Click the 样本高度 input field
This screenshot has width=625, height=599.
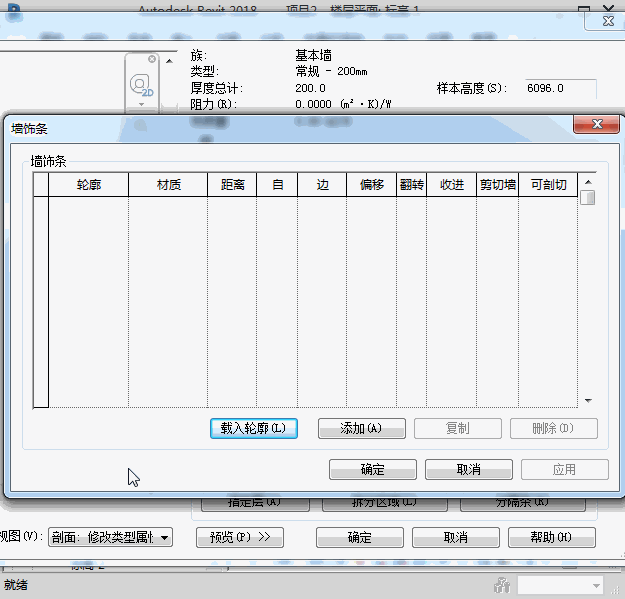click(560, 88)
